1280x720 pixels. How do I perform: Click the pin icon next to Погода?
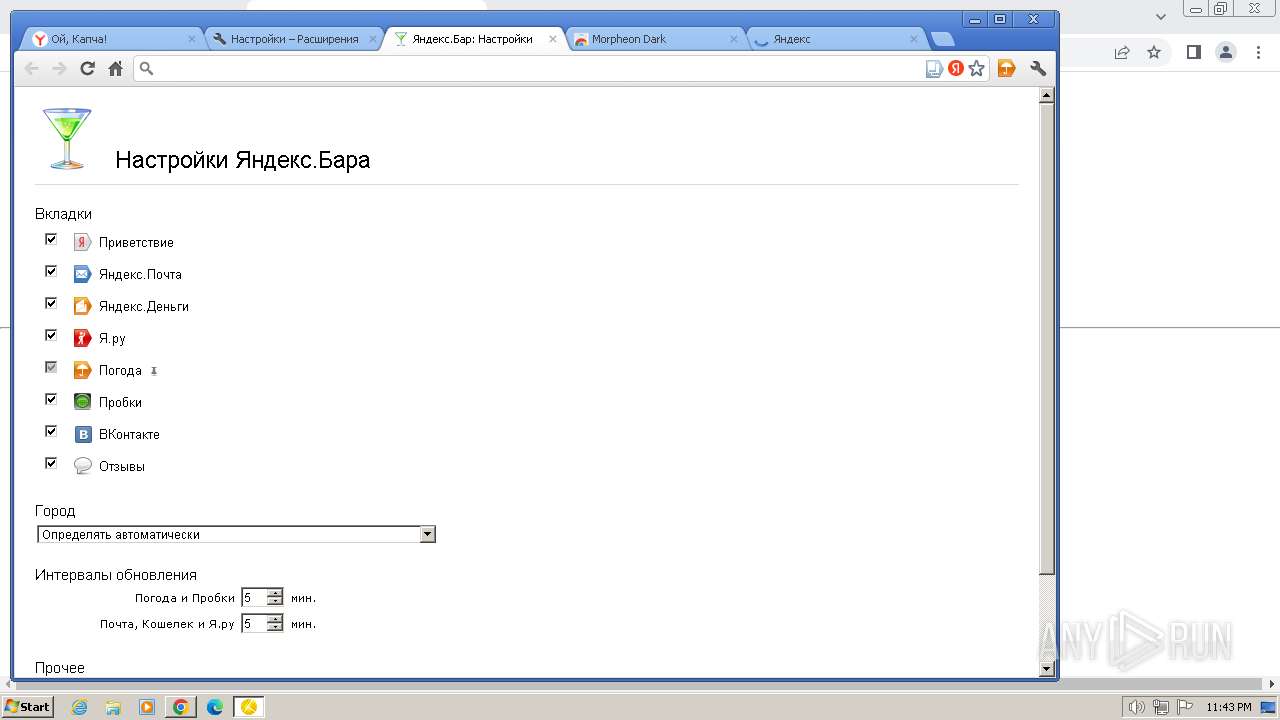point(154,371)
